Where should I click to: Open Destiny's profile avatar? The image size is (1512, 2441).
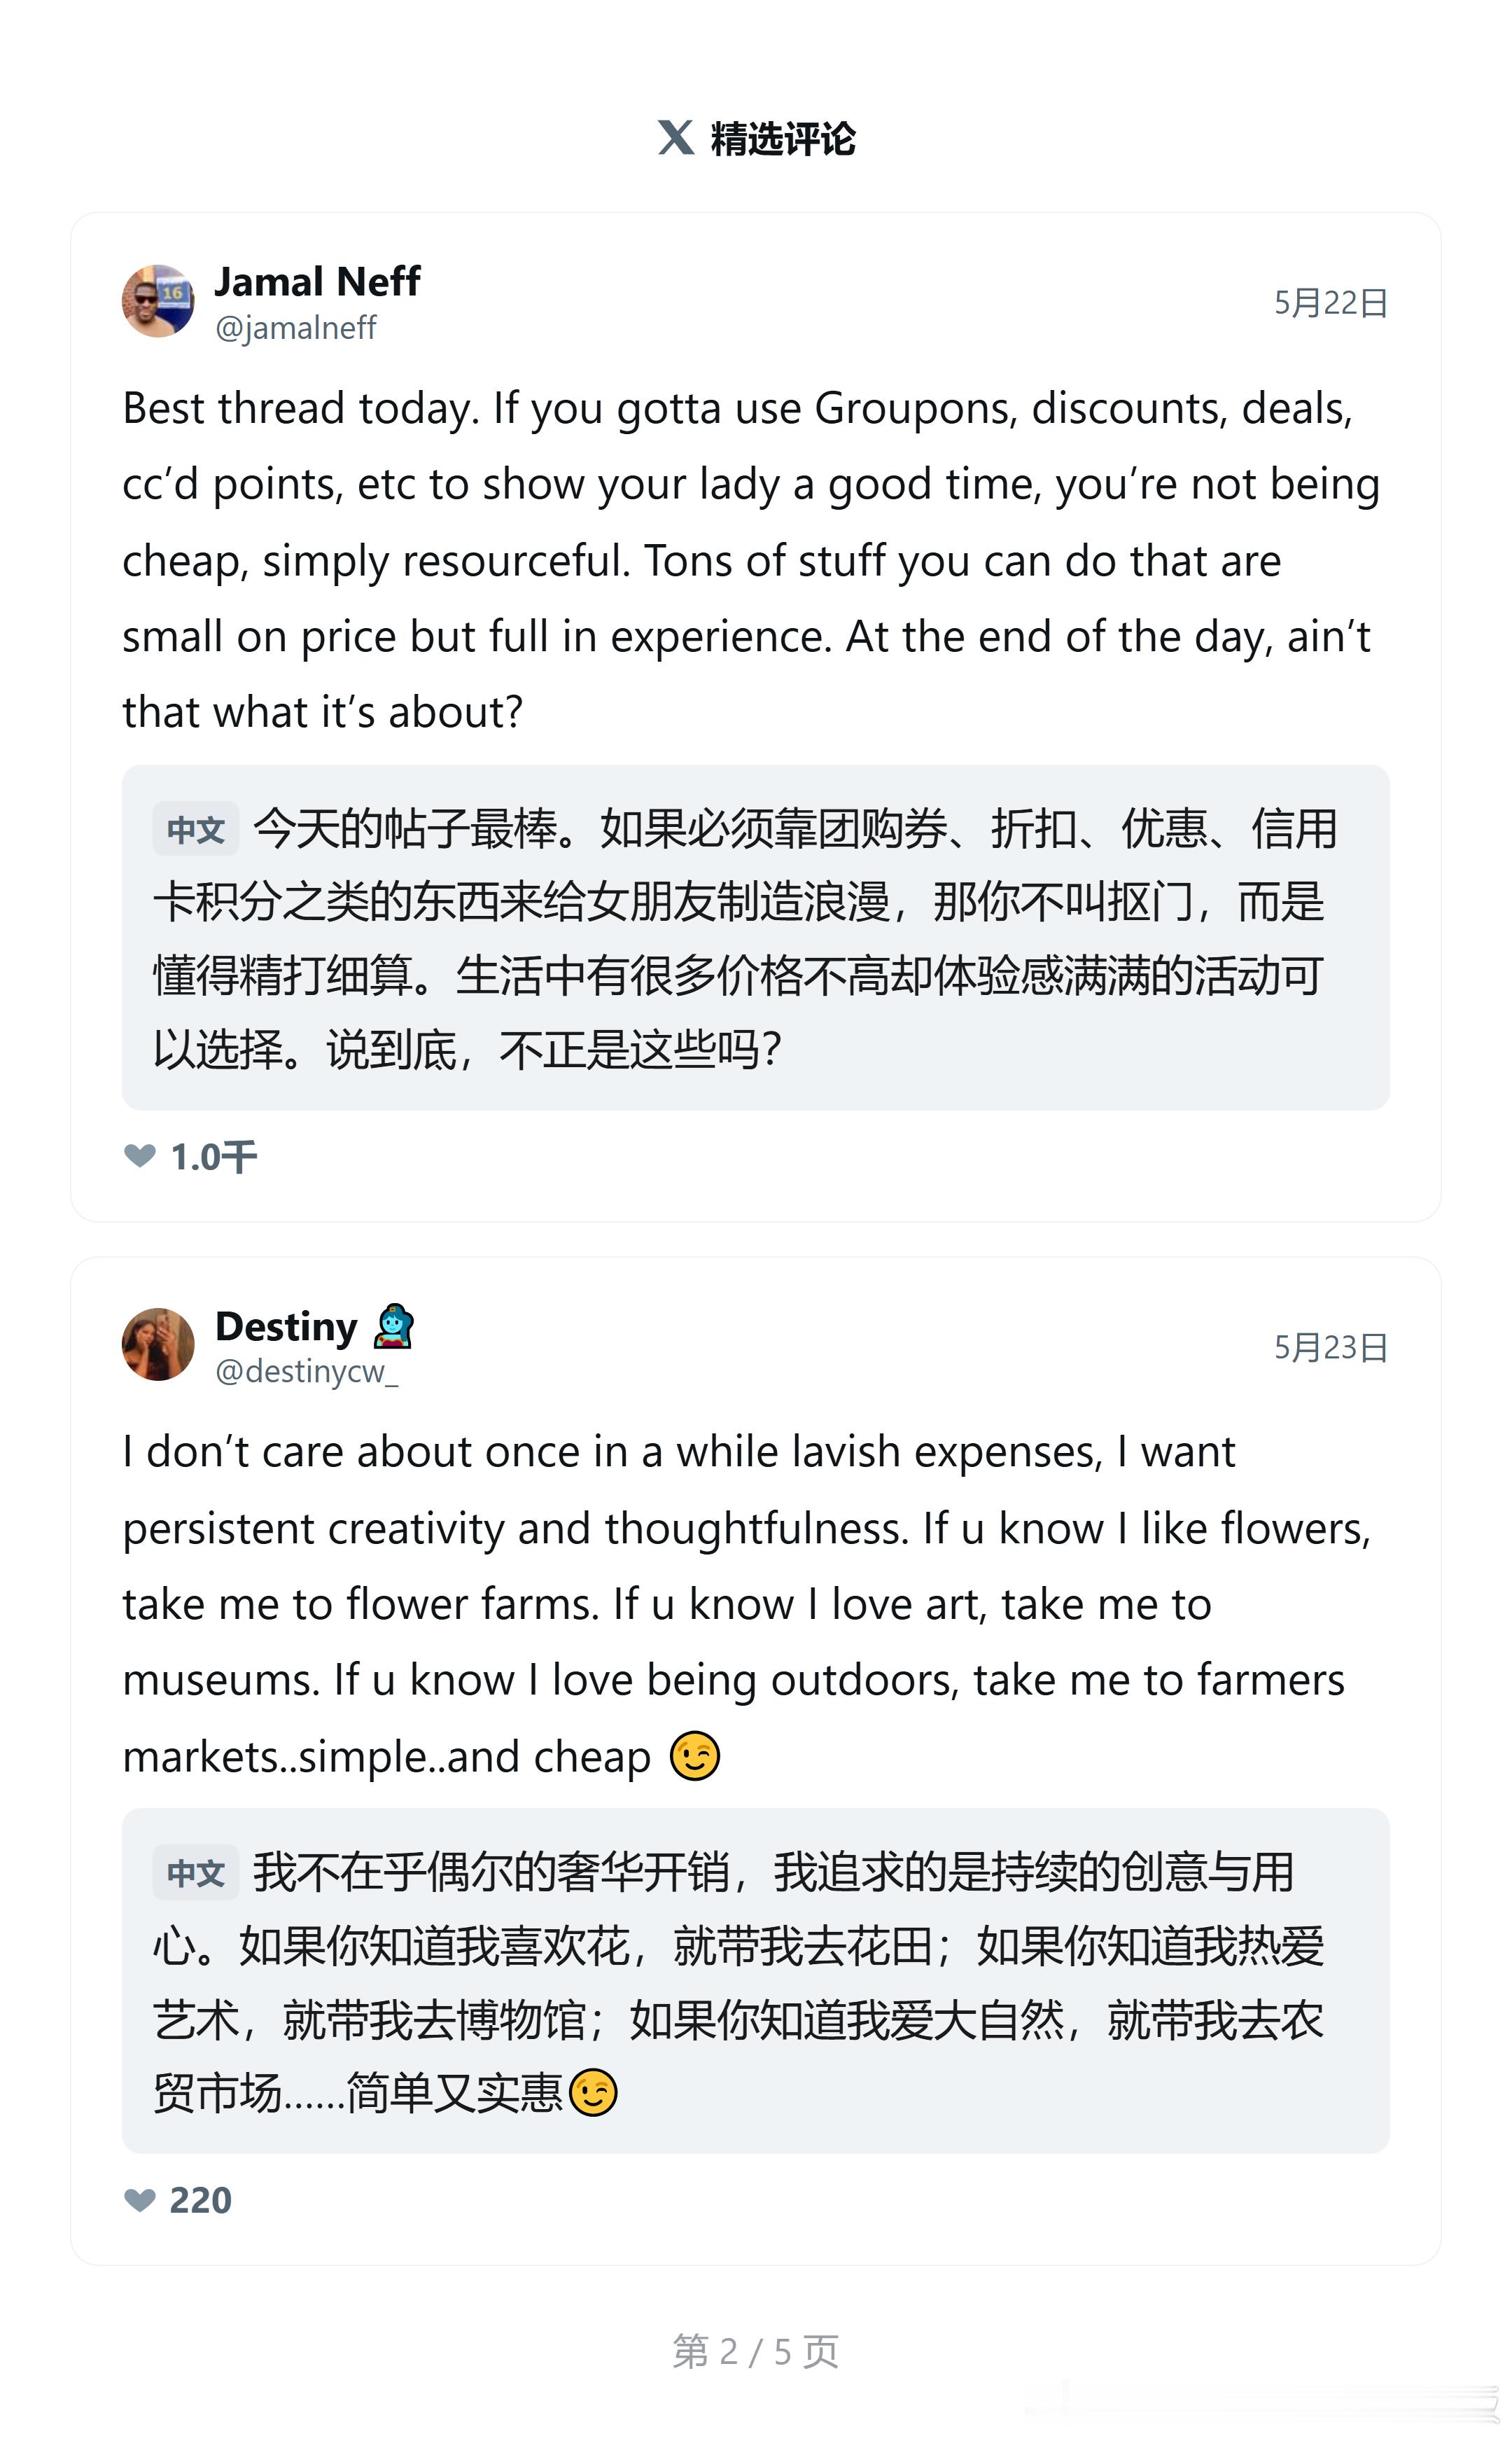(x=158, y=1344)
